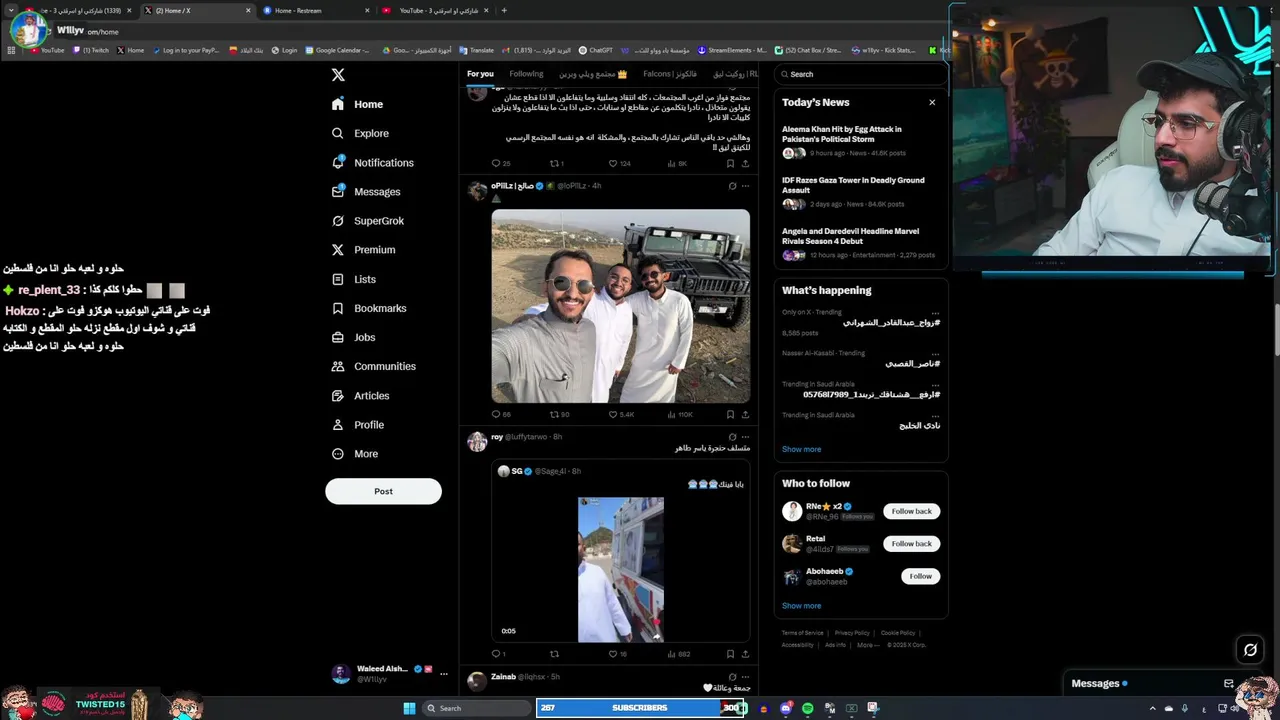The image size is (1280, 720).
Task: Play the SG quoted video
Action: click(x=620, y=569)
